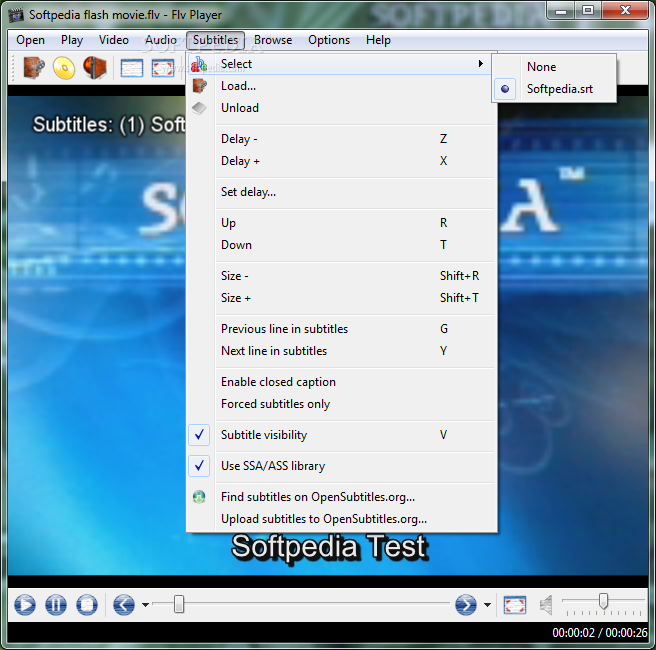This screenshot has width=656, height=650.
Task: Click the abc icon beside Select
Action: 199,64
